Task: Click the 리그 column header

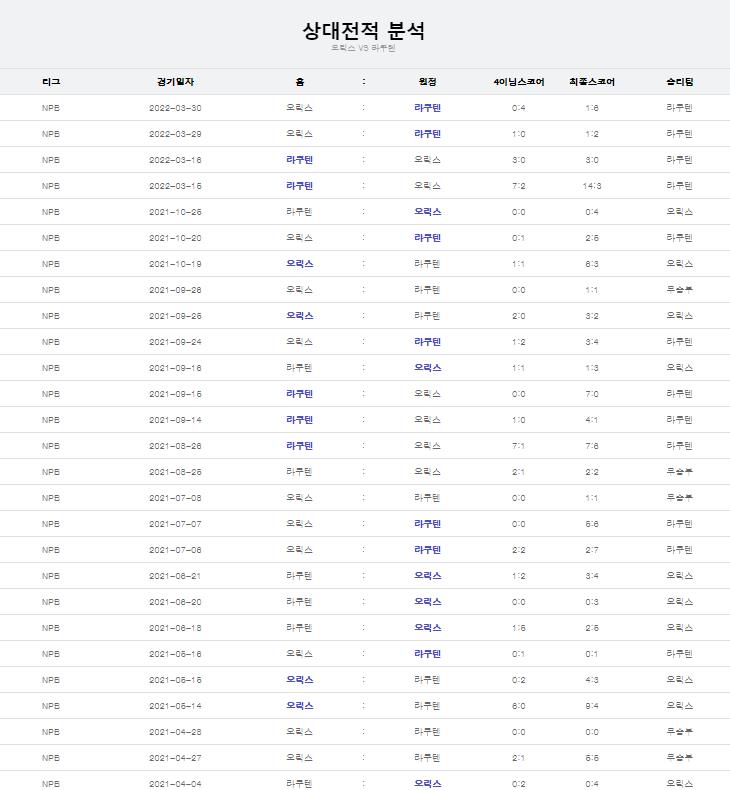Action: pos(51,82)
